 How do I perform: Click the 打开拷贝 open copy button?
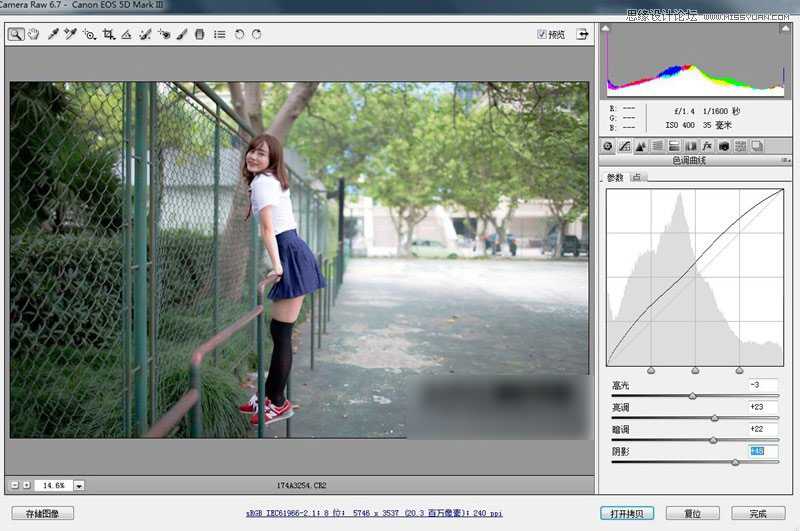(x=627, y=514)
